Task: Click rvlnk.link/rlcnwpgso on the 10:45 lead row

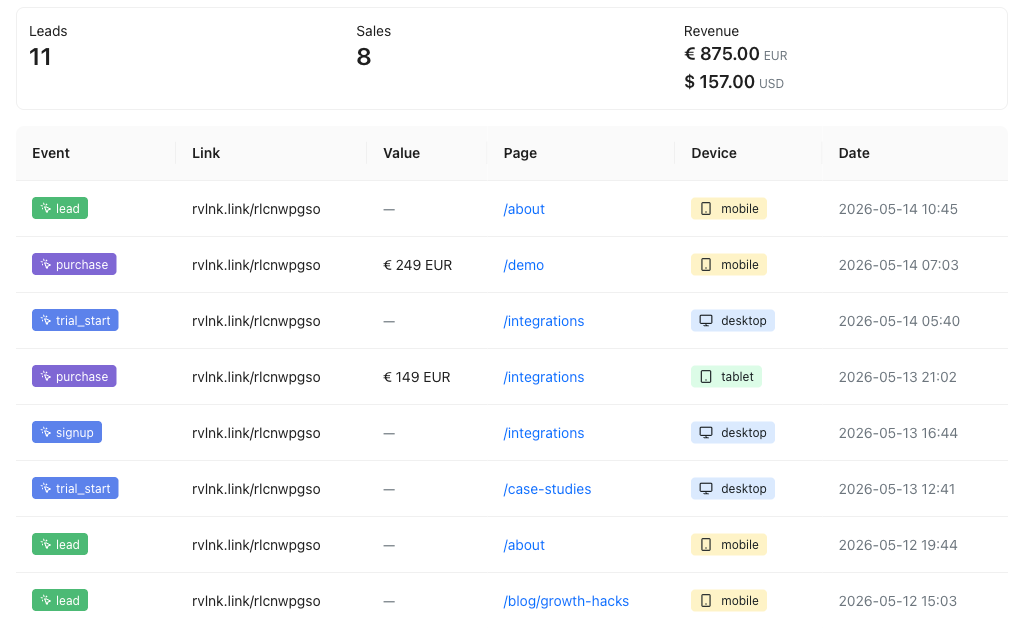Action: coord(256,210)
